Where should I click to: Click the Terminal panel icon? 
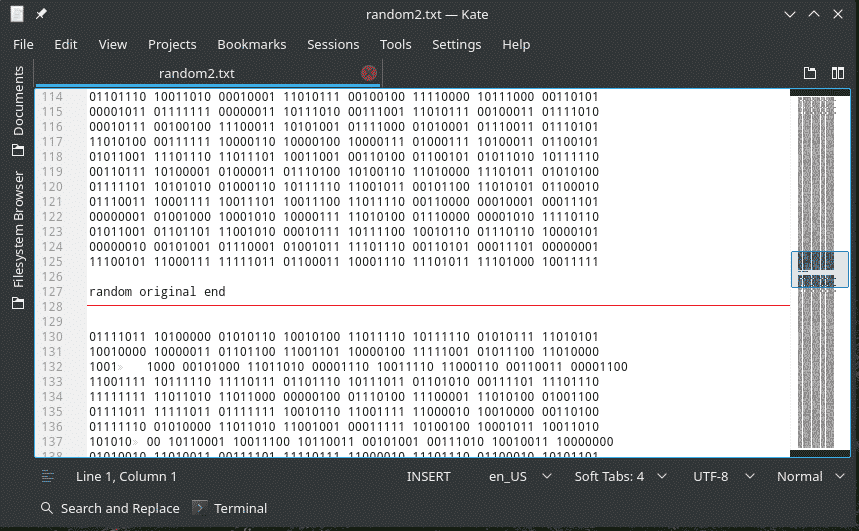[x=200, y=508]
